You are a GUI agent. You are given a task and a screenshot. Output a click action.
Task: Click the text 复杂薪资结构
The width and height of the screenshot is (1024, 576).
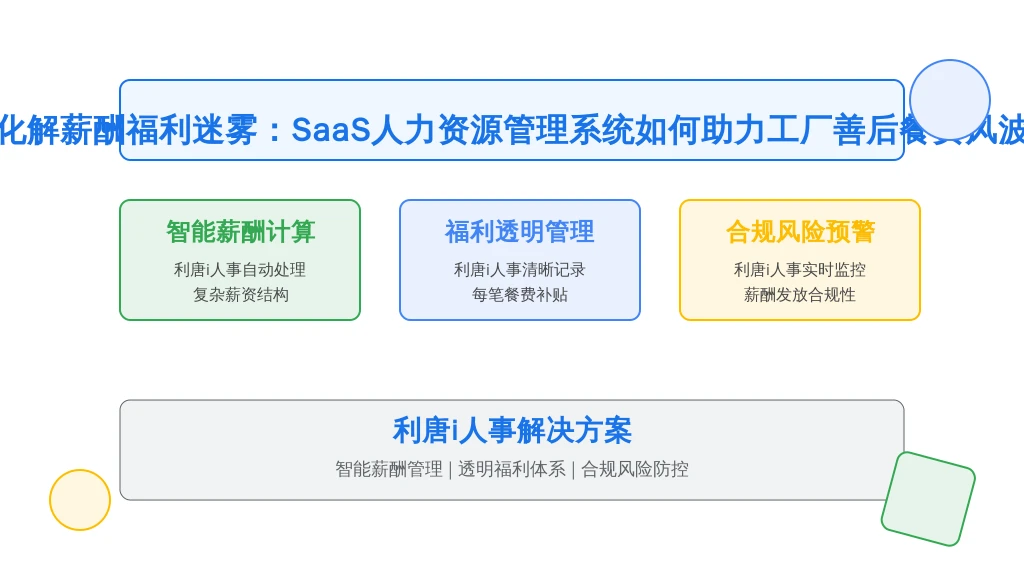(x=240, y=295)
